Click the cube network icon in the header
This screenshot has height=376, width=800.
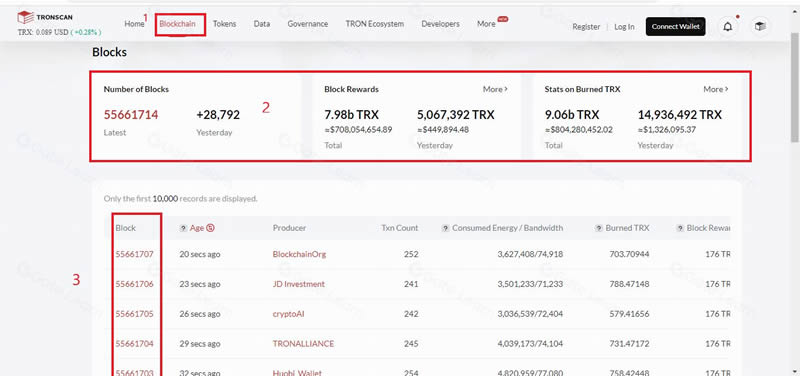760,27
